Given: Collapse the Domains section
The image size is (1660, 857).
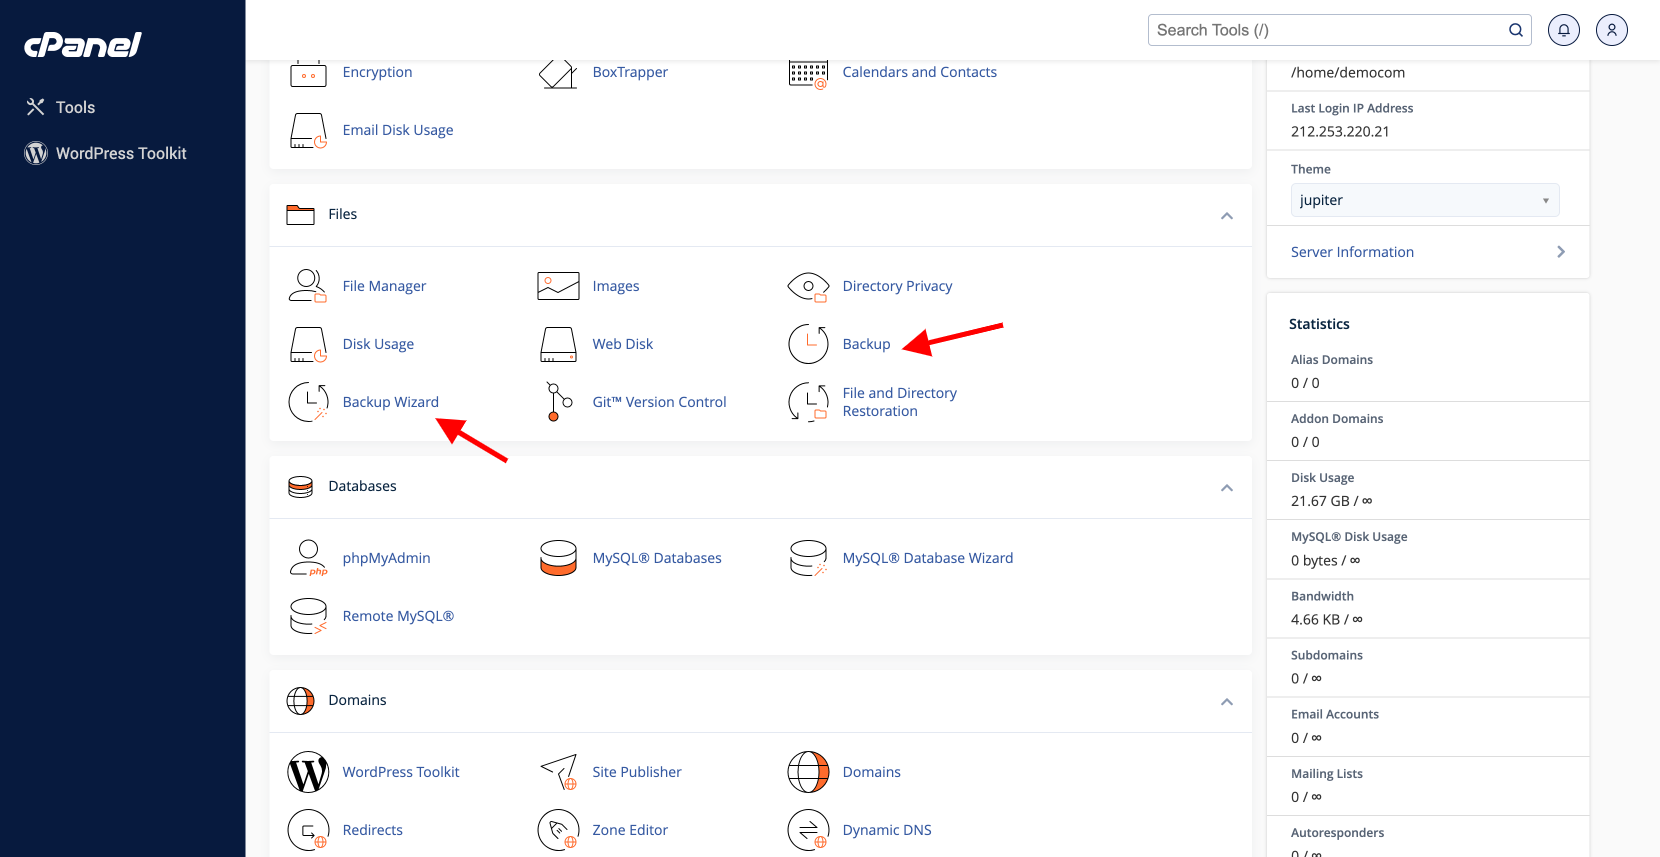Looking at the screenshot, I should (1227, 702).
